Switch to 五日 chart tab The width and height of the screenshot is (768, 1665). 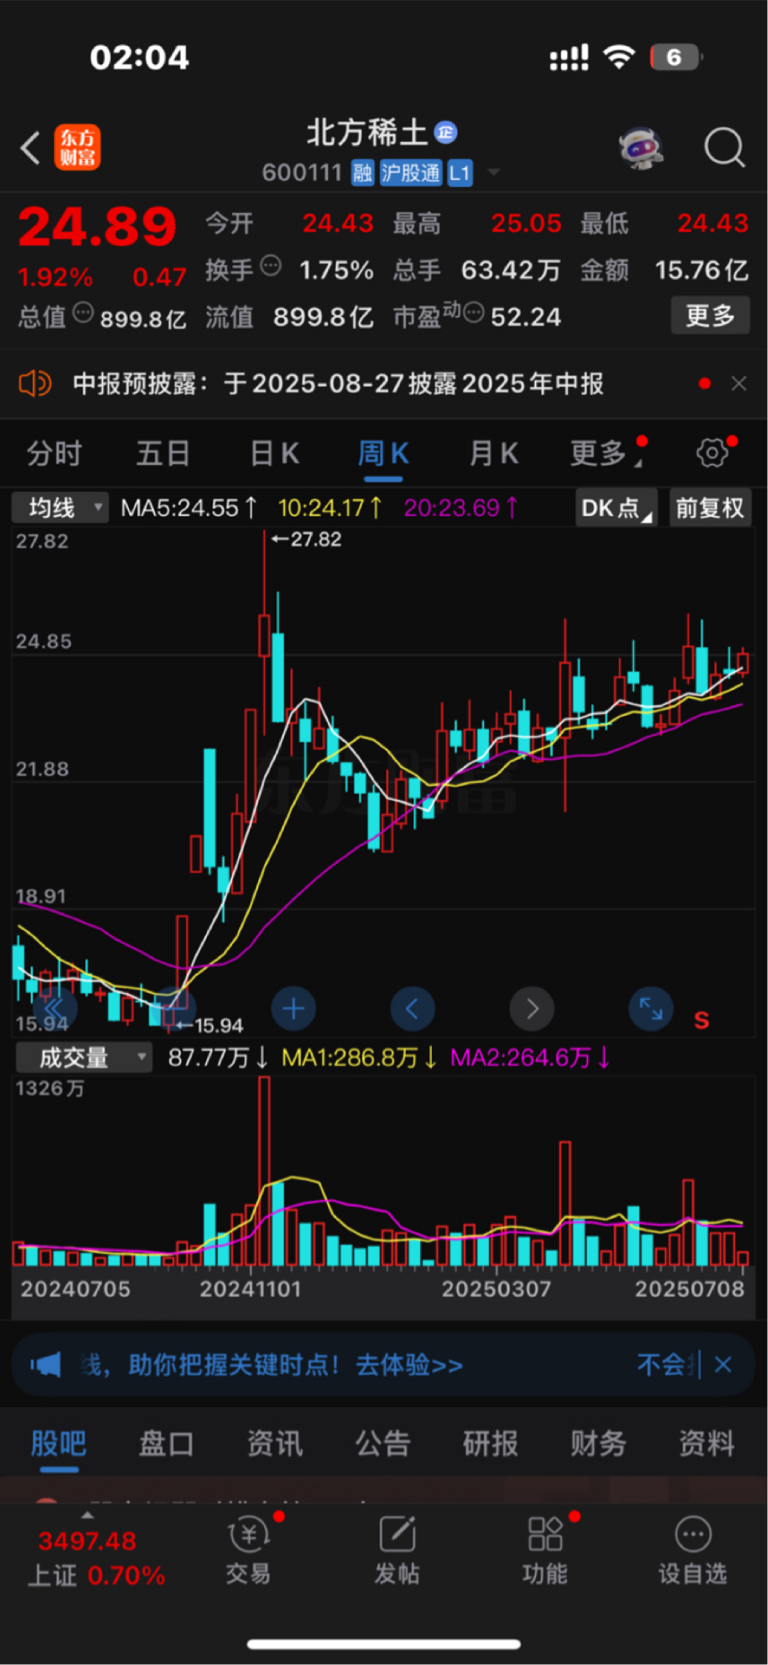[163, 454]
